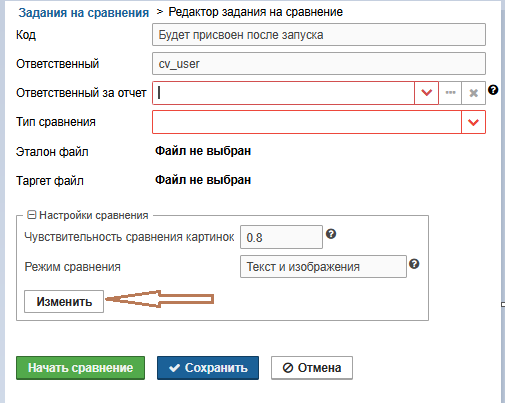Focus the Ответственный за отчет input field
The image size is (505, 403).
point(283,93)
